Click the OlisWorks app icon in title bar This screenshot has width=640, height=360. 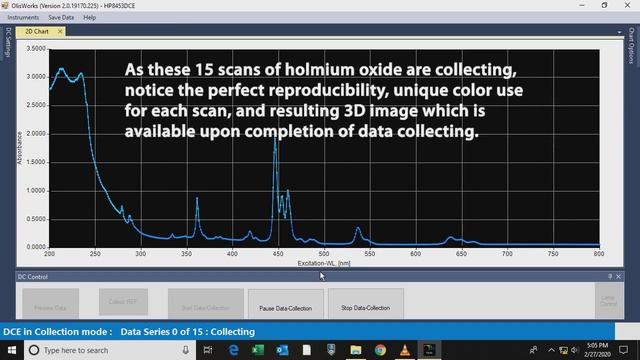click(x=5, y=5)
